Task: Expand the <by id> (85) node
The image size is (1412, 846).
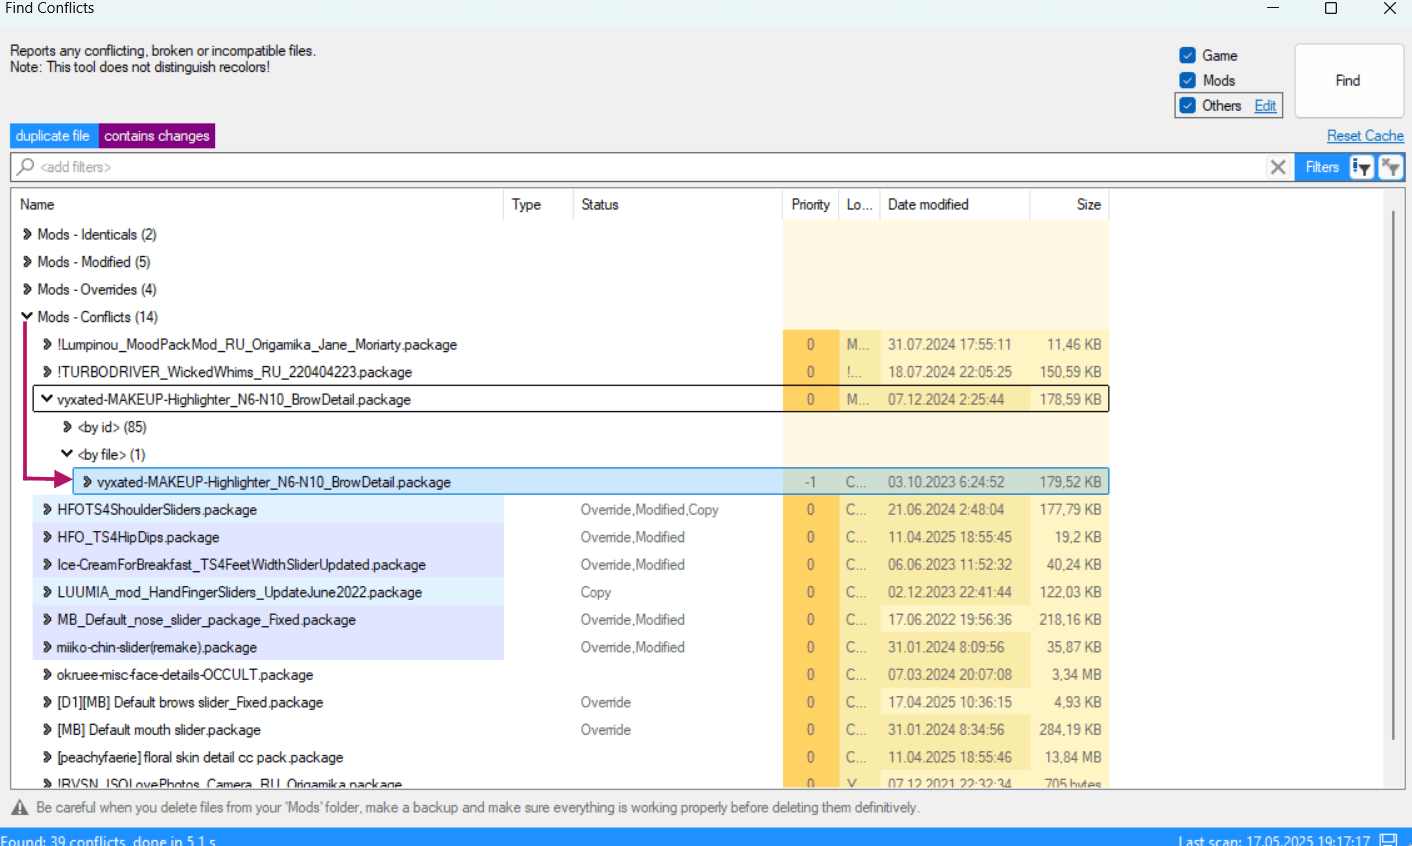Action: coord(67,427)
